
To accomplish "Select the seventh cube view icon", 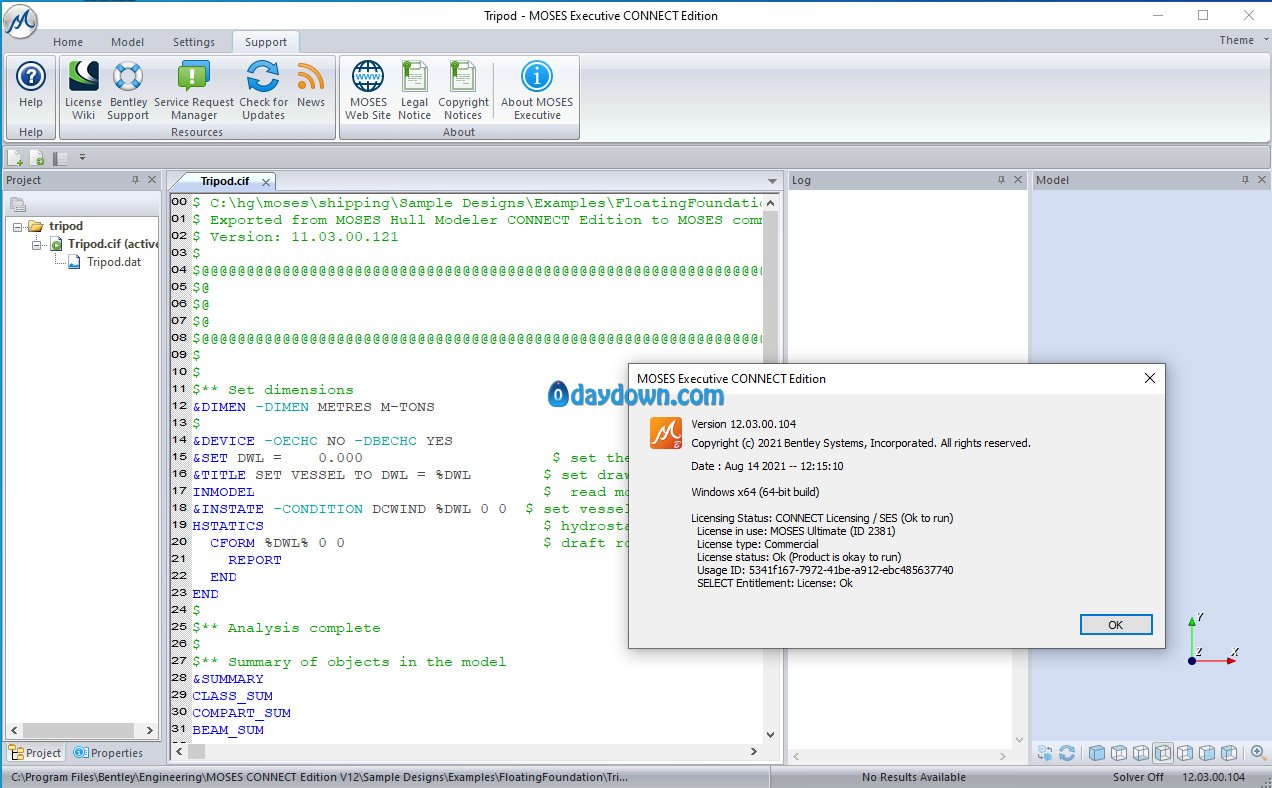I will (1229, 753).
